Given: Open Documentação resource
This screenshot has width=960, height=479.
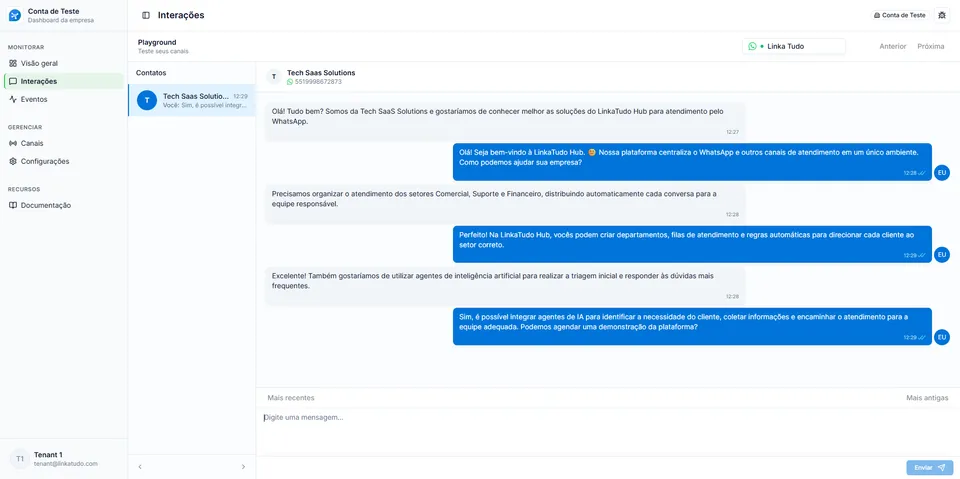Looking at the screenshot, I should [x=64, y=205].
